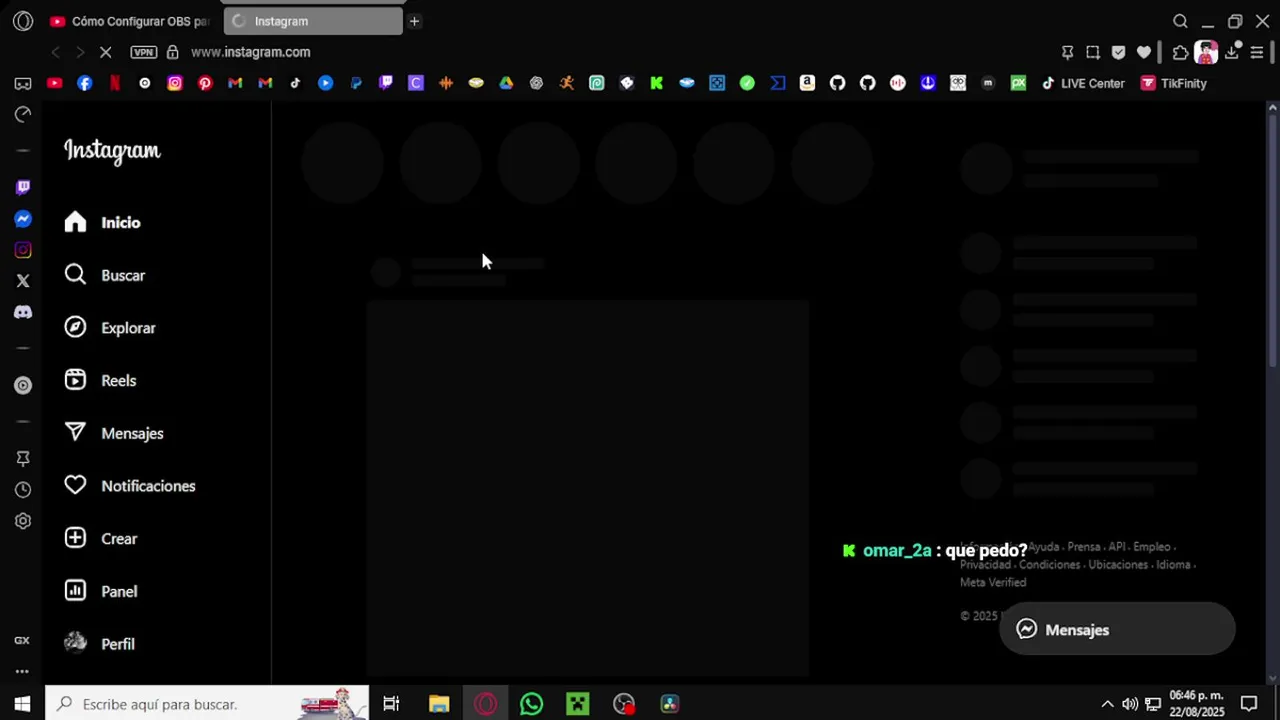This screenshot has width=1280, height=720.
Task: Open tab search magnifier
Action: pos(1180,21)
